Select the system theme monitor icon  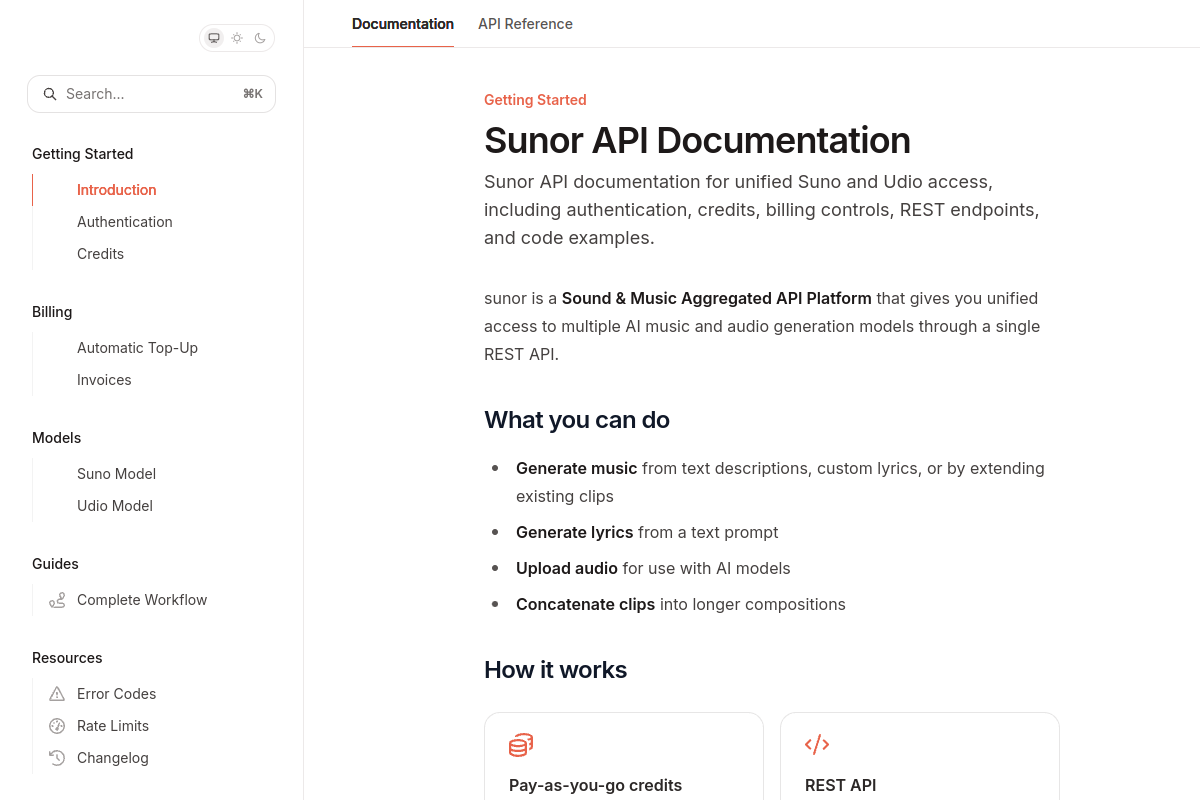pyautogui.click(x=214, y=38)
